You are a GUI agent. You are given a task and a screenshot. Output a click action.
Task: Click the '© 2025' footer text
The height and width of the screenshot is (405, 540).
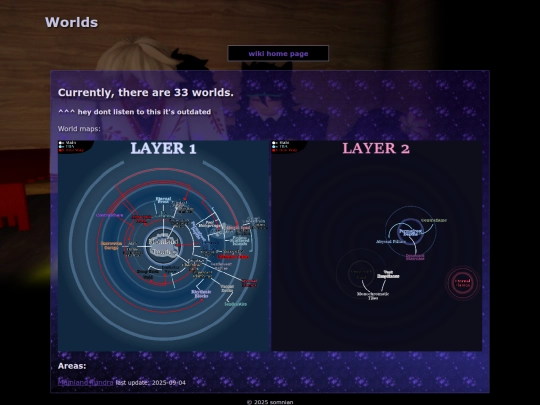[270, 402]
